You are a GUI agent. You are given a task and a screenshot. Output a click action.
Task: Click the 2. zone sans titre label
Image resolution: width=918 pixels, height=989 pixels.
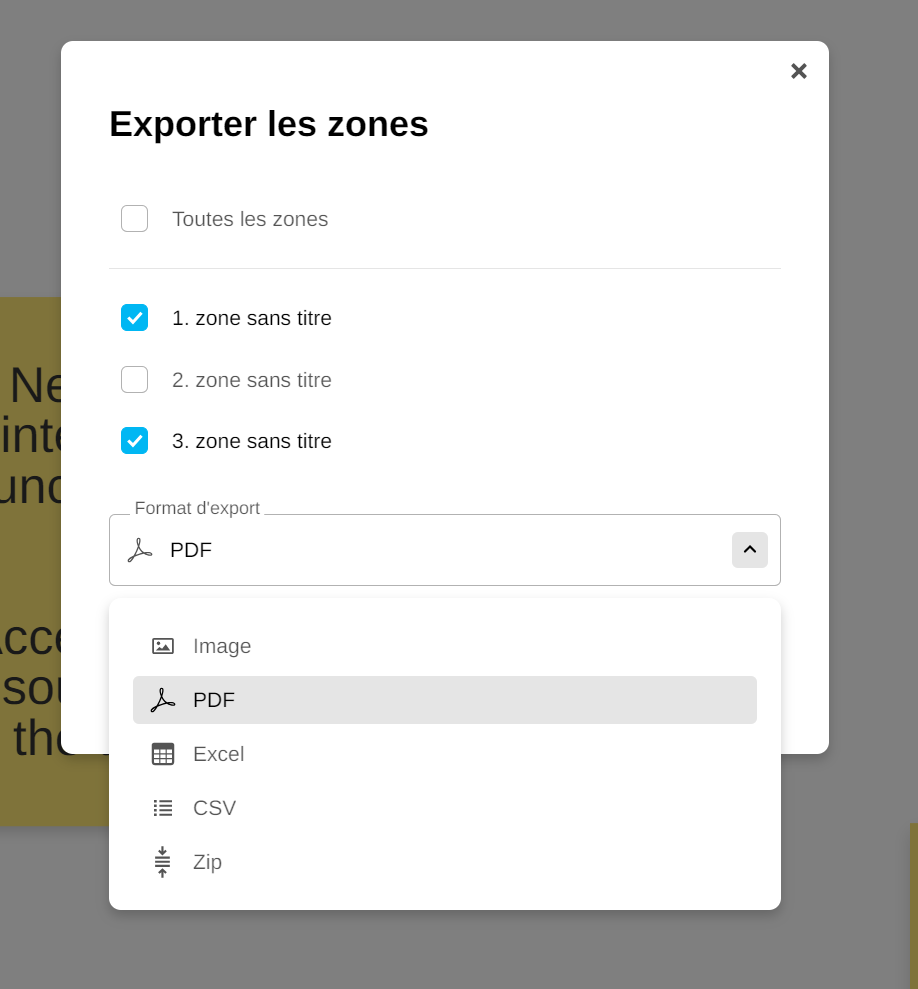[x=252, y=380]
